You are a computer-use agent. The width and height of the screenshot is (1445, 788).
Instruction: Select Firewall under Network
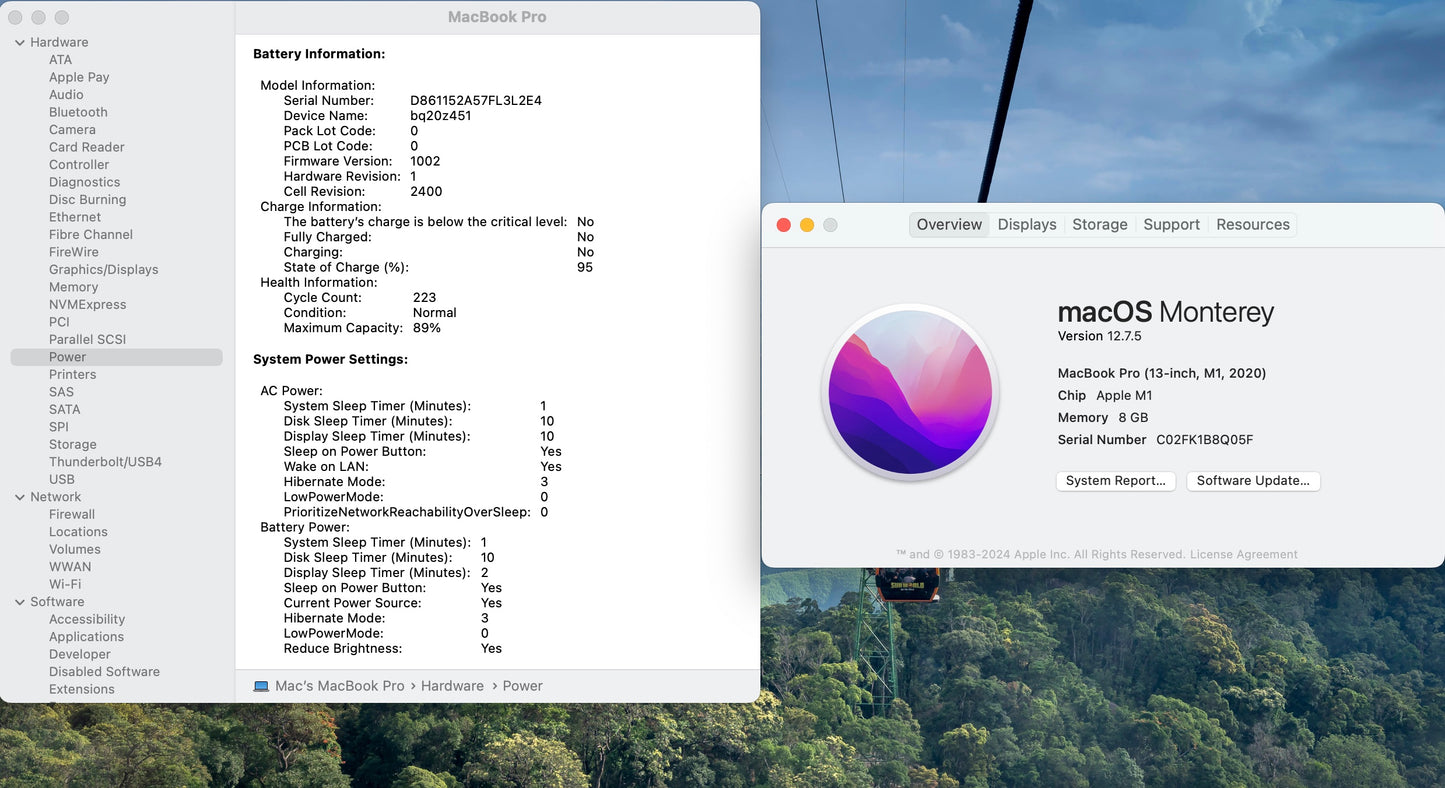pyautogui.click(x=72, y=515)
